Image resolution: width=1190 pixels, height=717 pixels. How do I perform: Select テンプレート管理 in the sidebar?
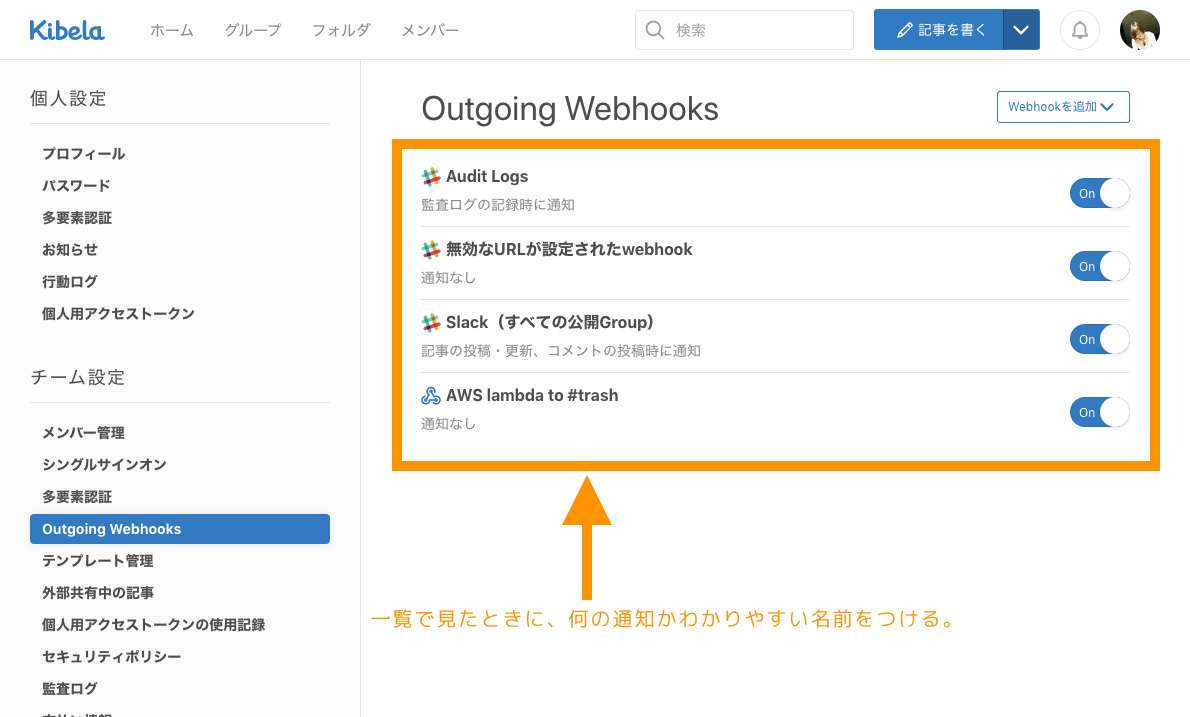coord(98,561)
